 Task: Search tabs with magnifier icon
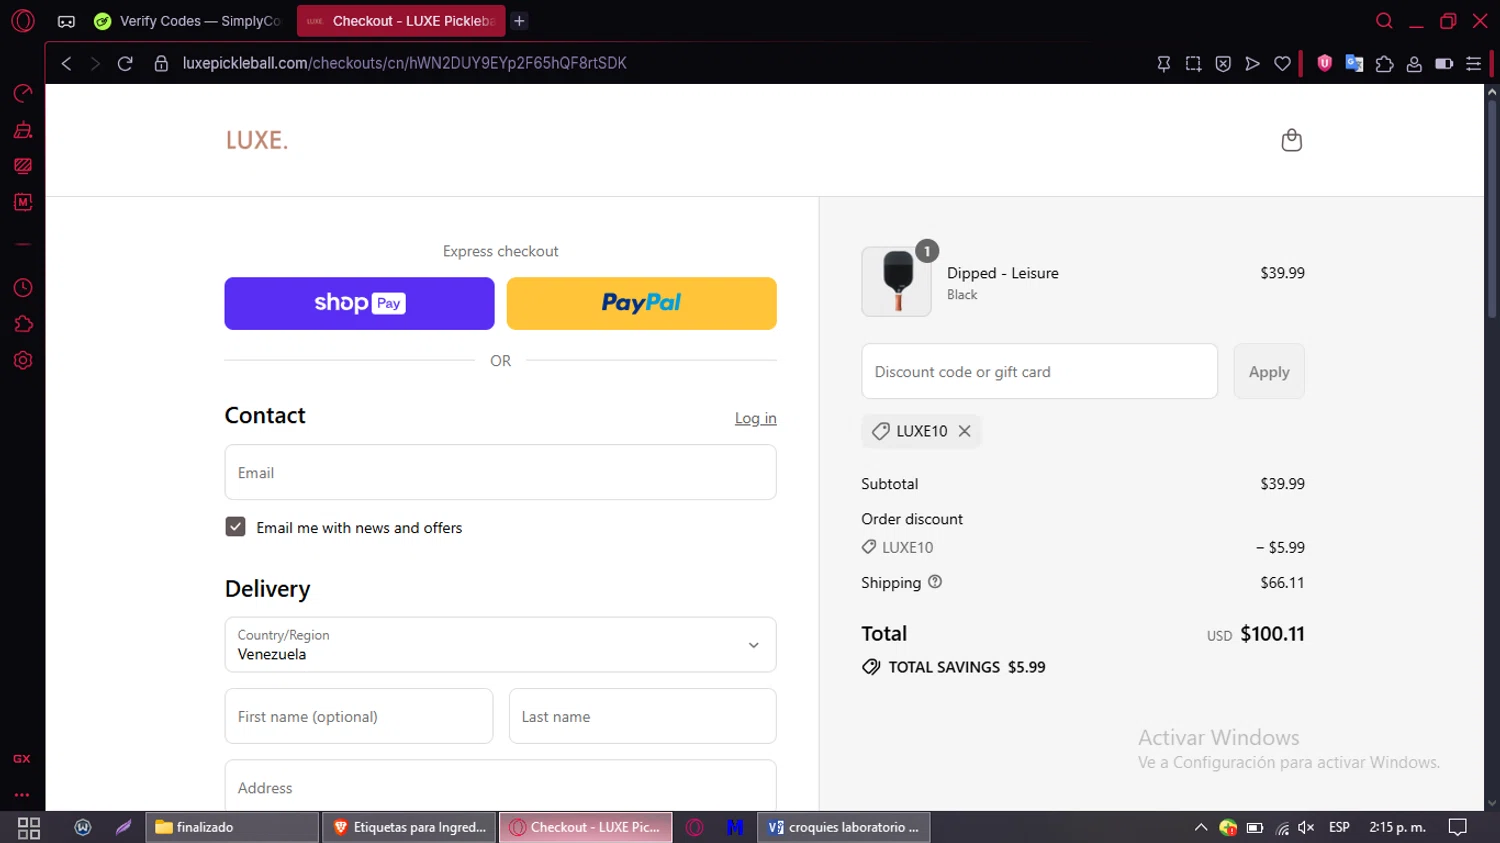1384,21
